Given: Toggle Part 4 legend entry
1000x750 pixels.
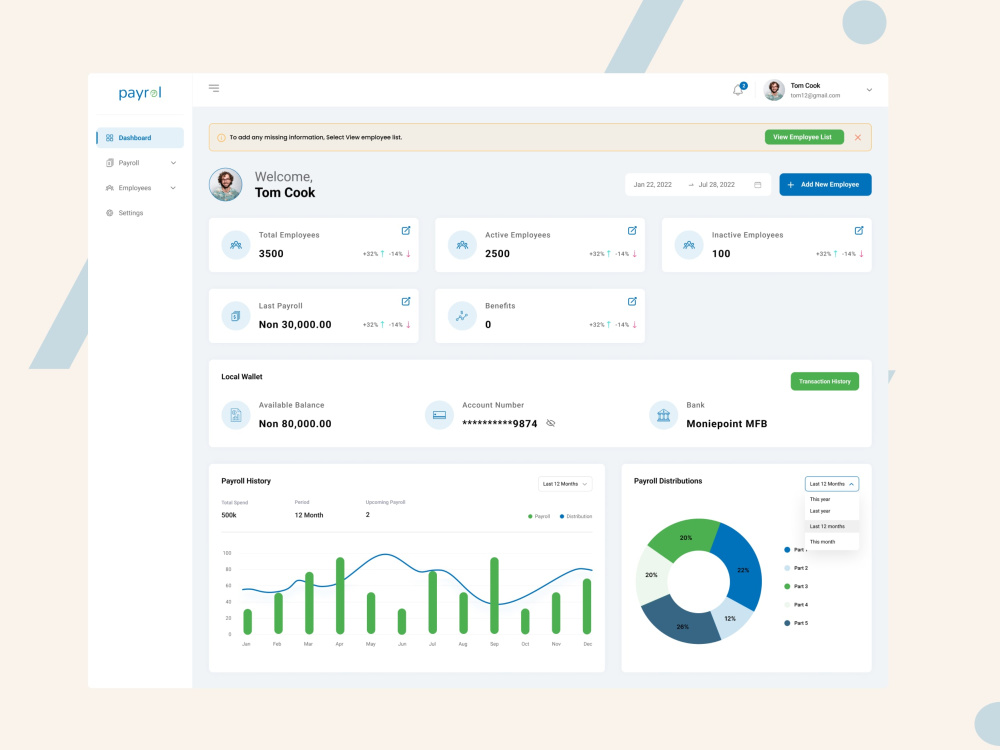Looking at the screenshot, I should (796, 605).
